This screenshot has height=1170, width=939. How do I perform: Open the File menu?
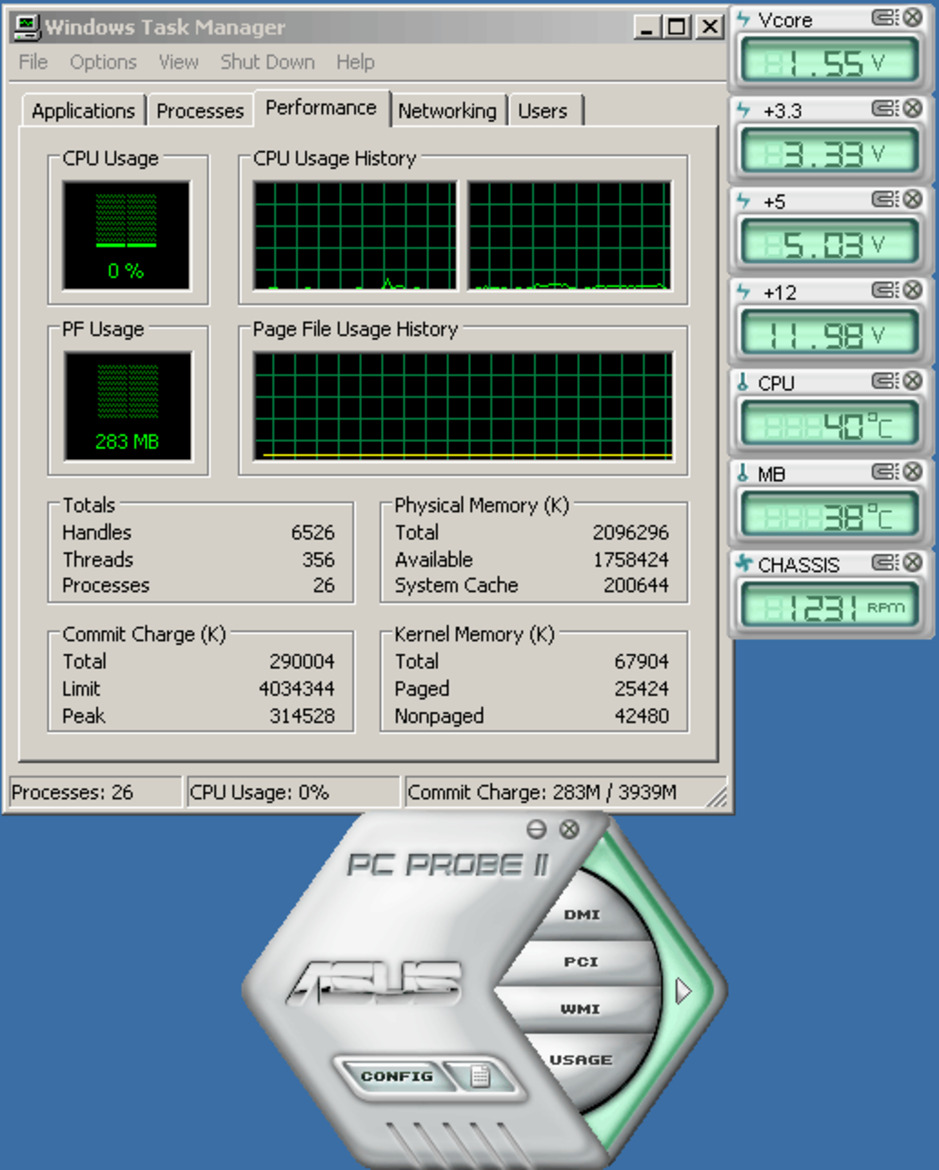pos(33,62)
